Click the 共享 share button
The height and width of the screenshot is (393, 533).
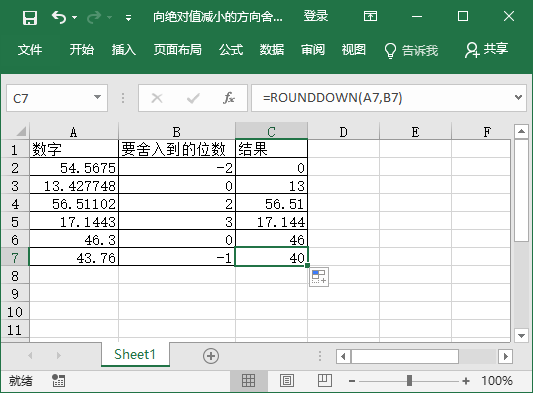(486, 50)
